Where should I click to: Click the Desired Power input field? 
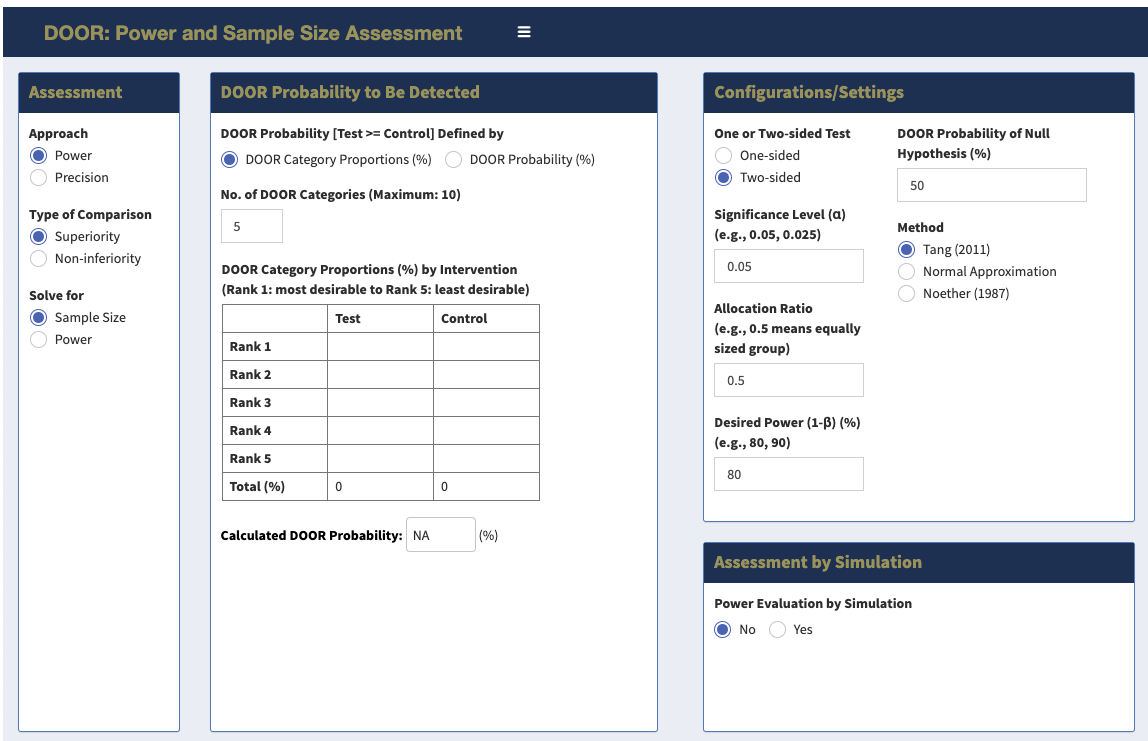(788, 474)
